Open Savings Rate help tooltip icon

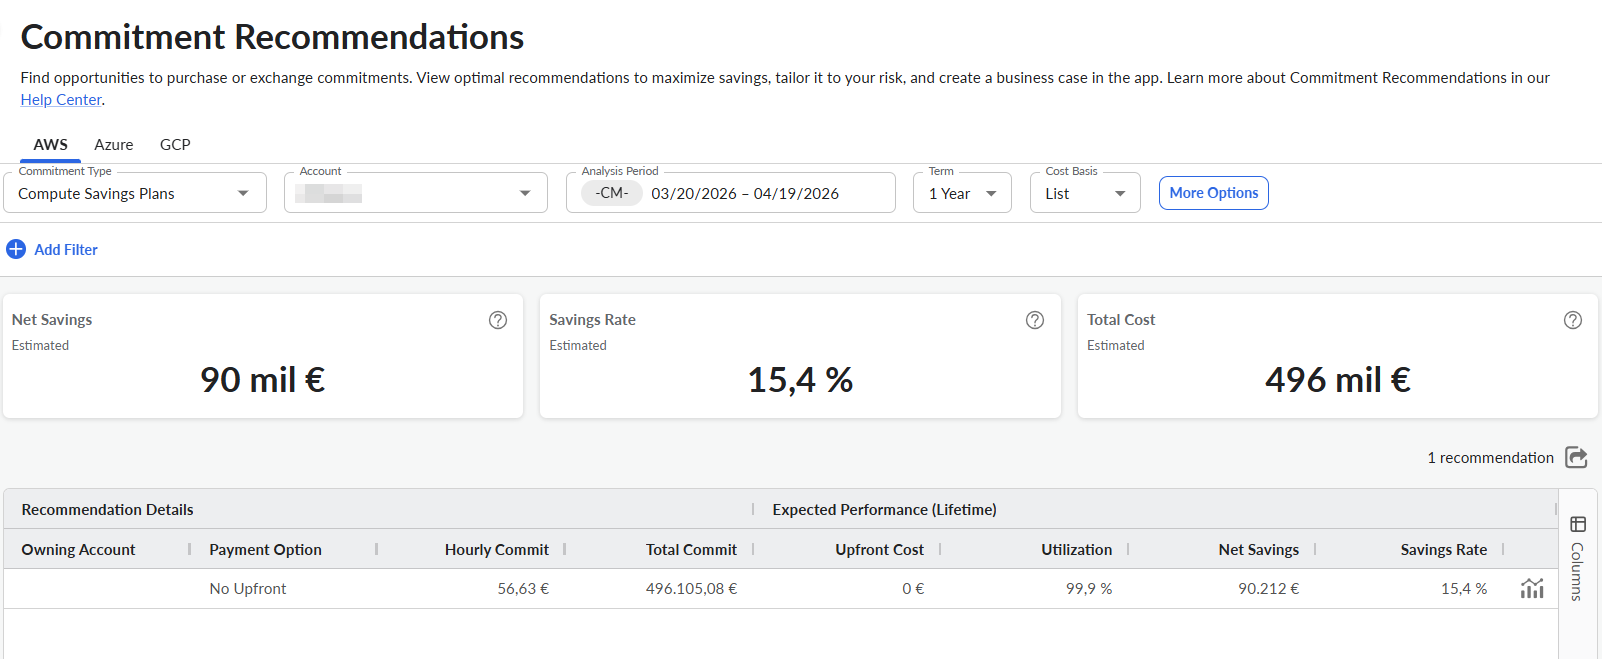pos(1035,320)
